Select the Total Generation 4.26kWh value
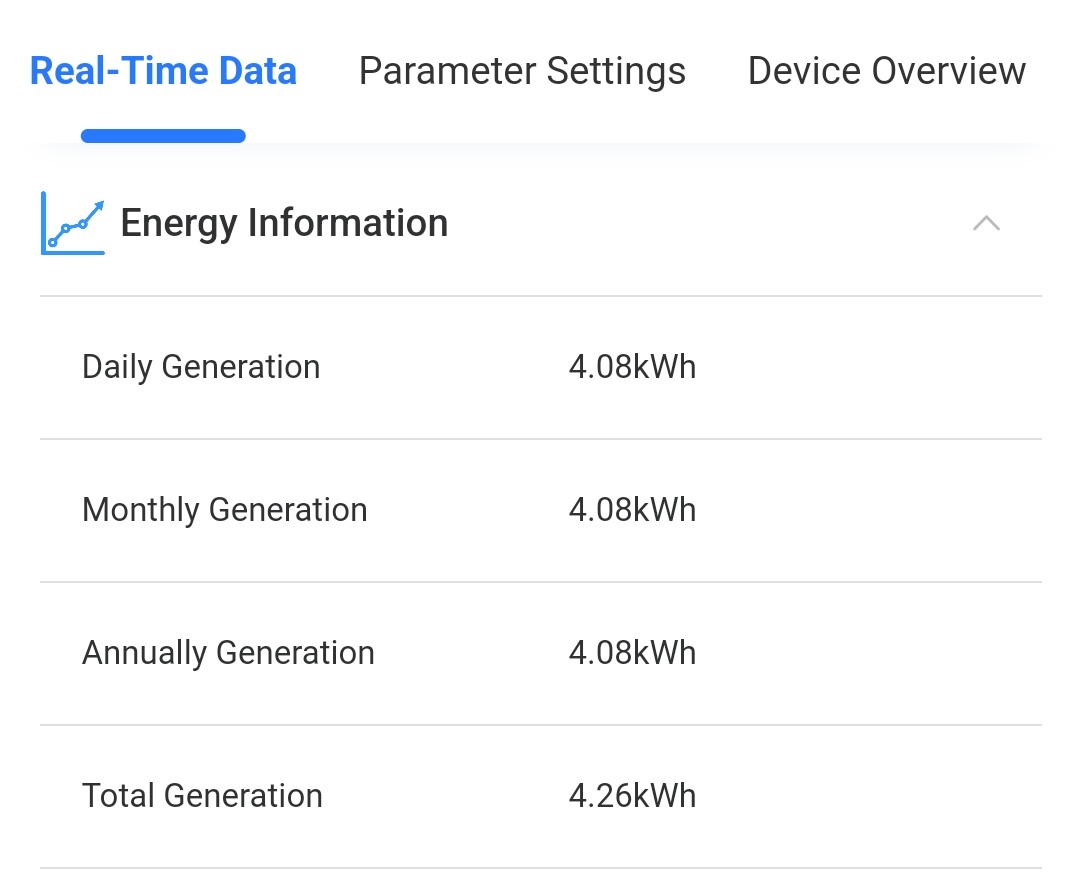 coord(632,796)
